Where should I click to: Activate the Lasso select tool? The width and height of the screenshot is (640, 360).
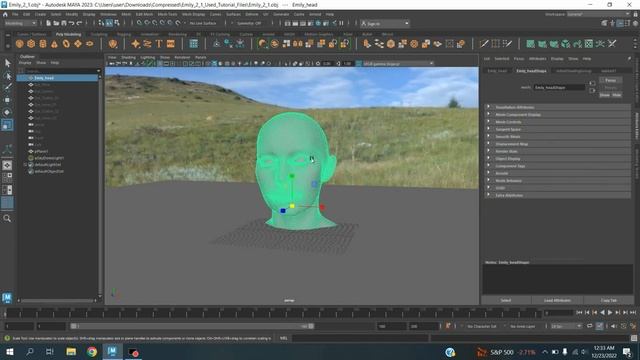[7, 76]
